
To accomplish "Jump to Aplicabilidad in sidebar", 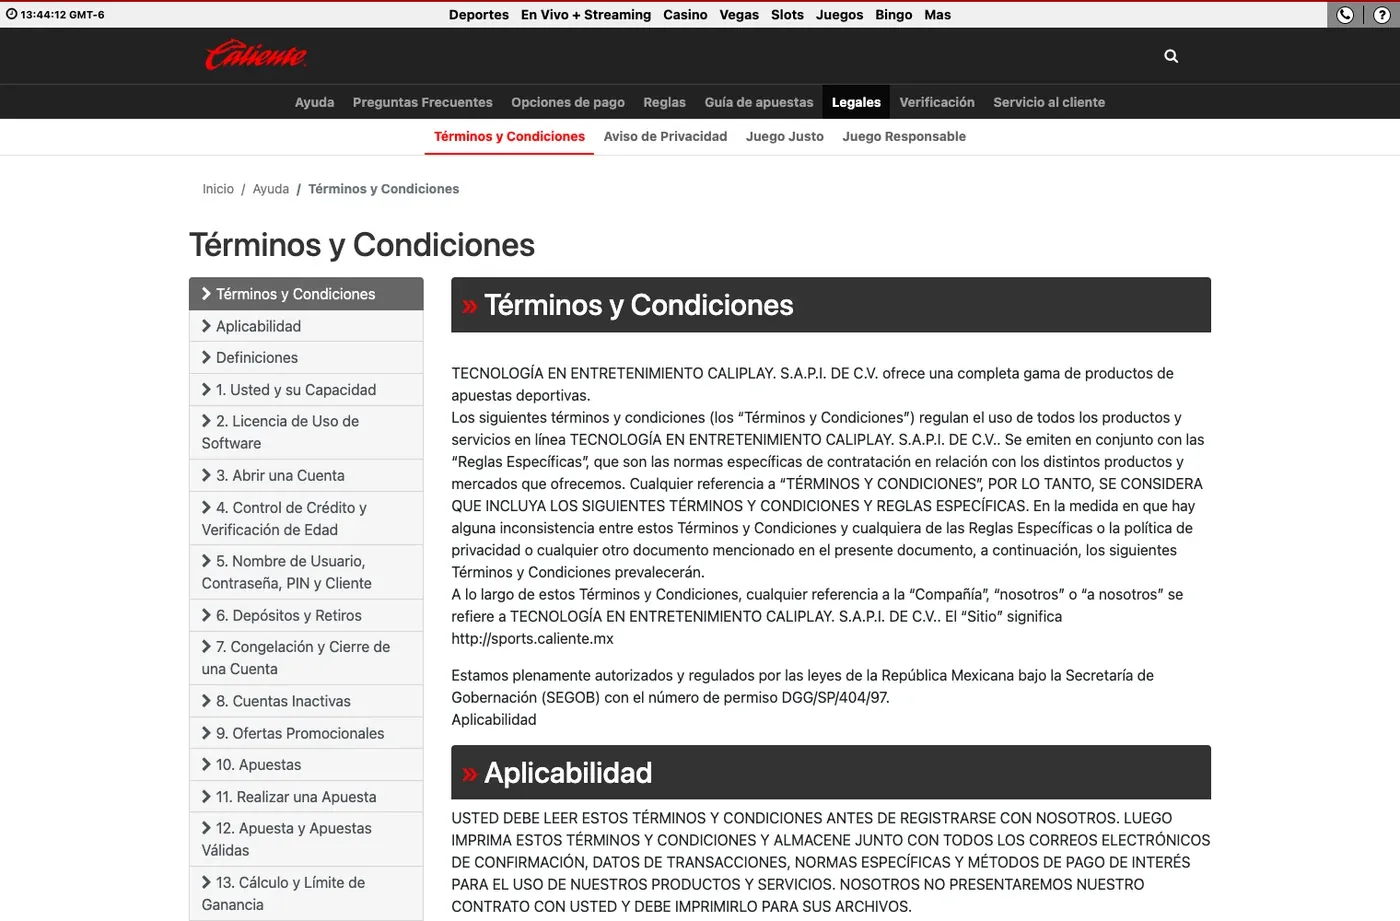I will coord(306,326).
